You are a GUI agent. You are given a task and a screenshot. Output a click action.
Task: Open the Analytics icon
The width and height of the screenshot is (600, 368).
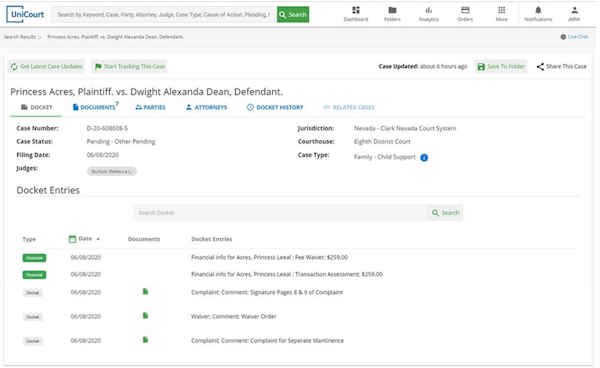pos(429,14)
